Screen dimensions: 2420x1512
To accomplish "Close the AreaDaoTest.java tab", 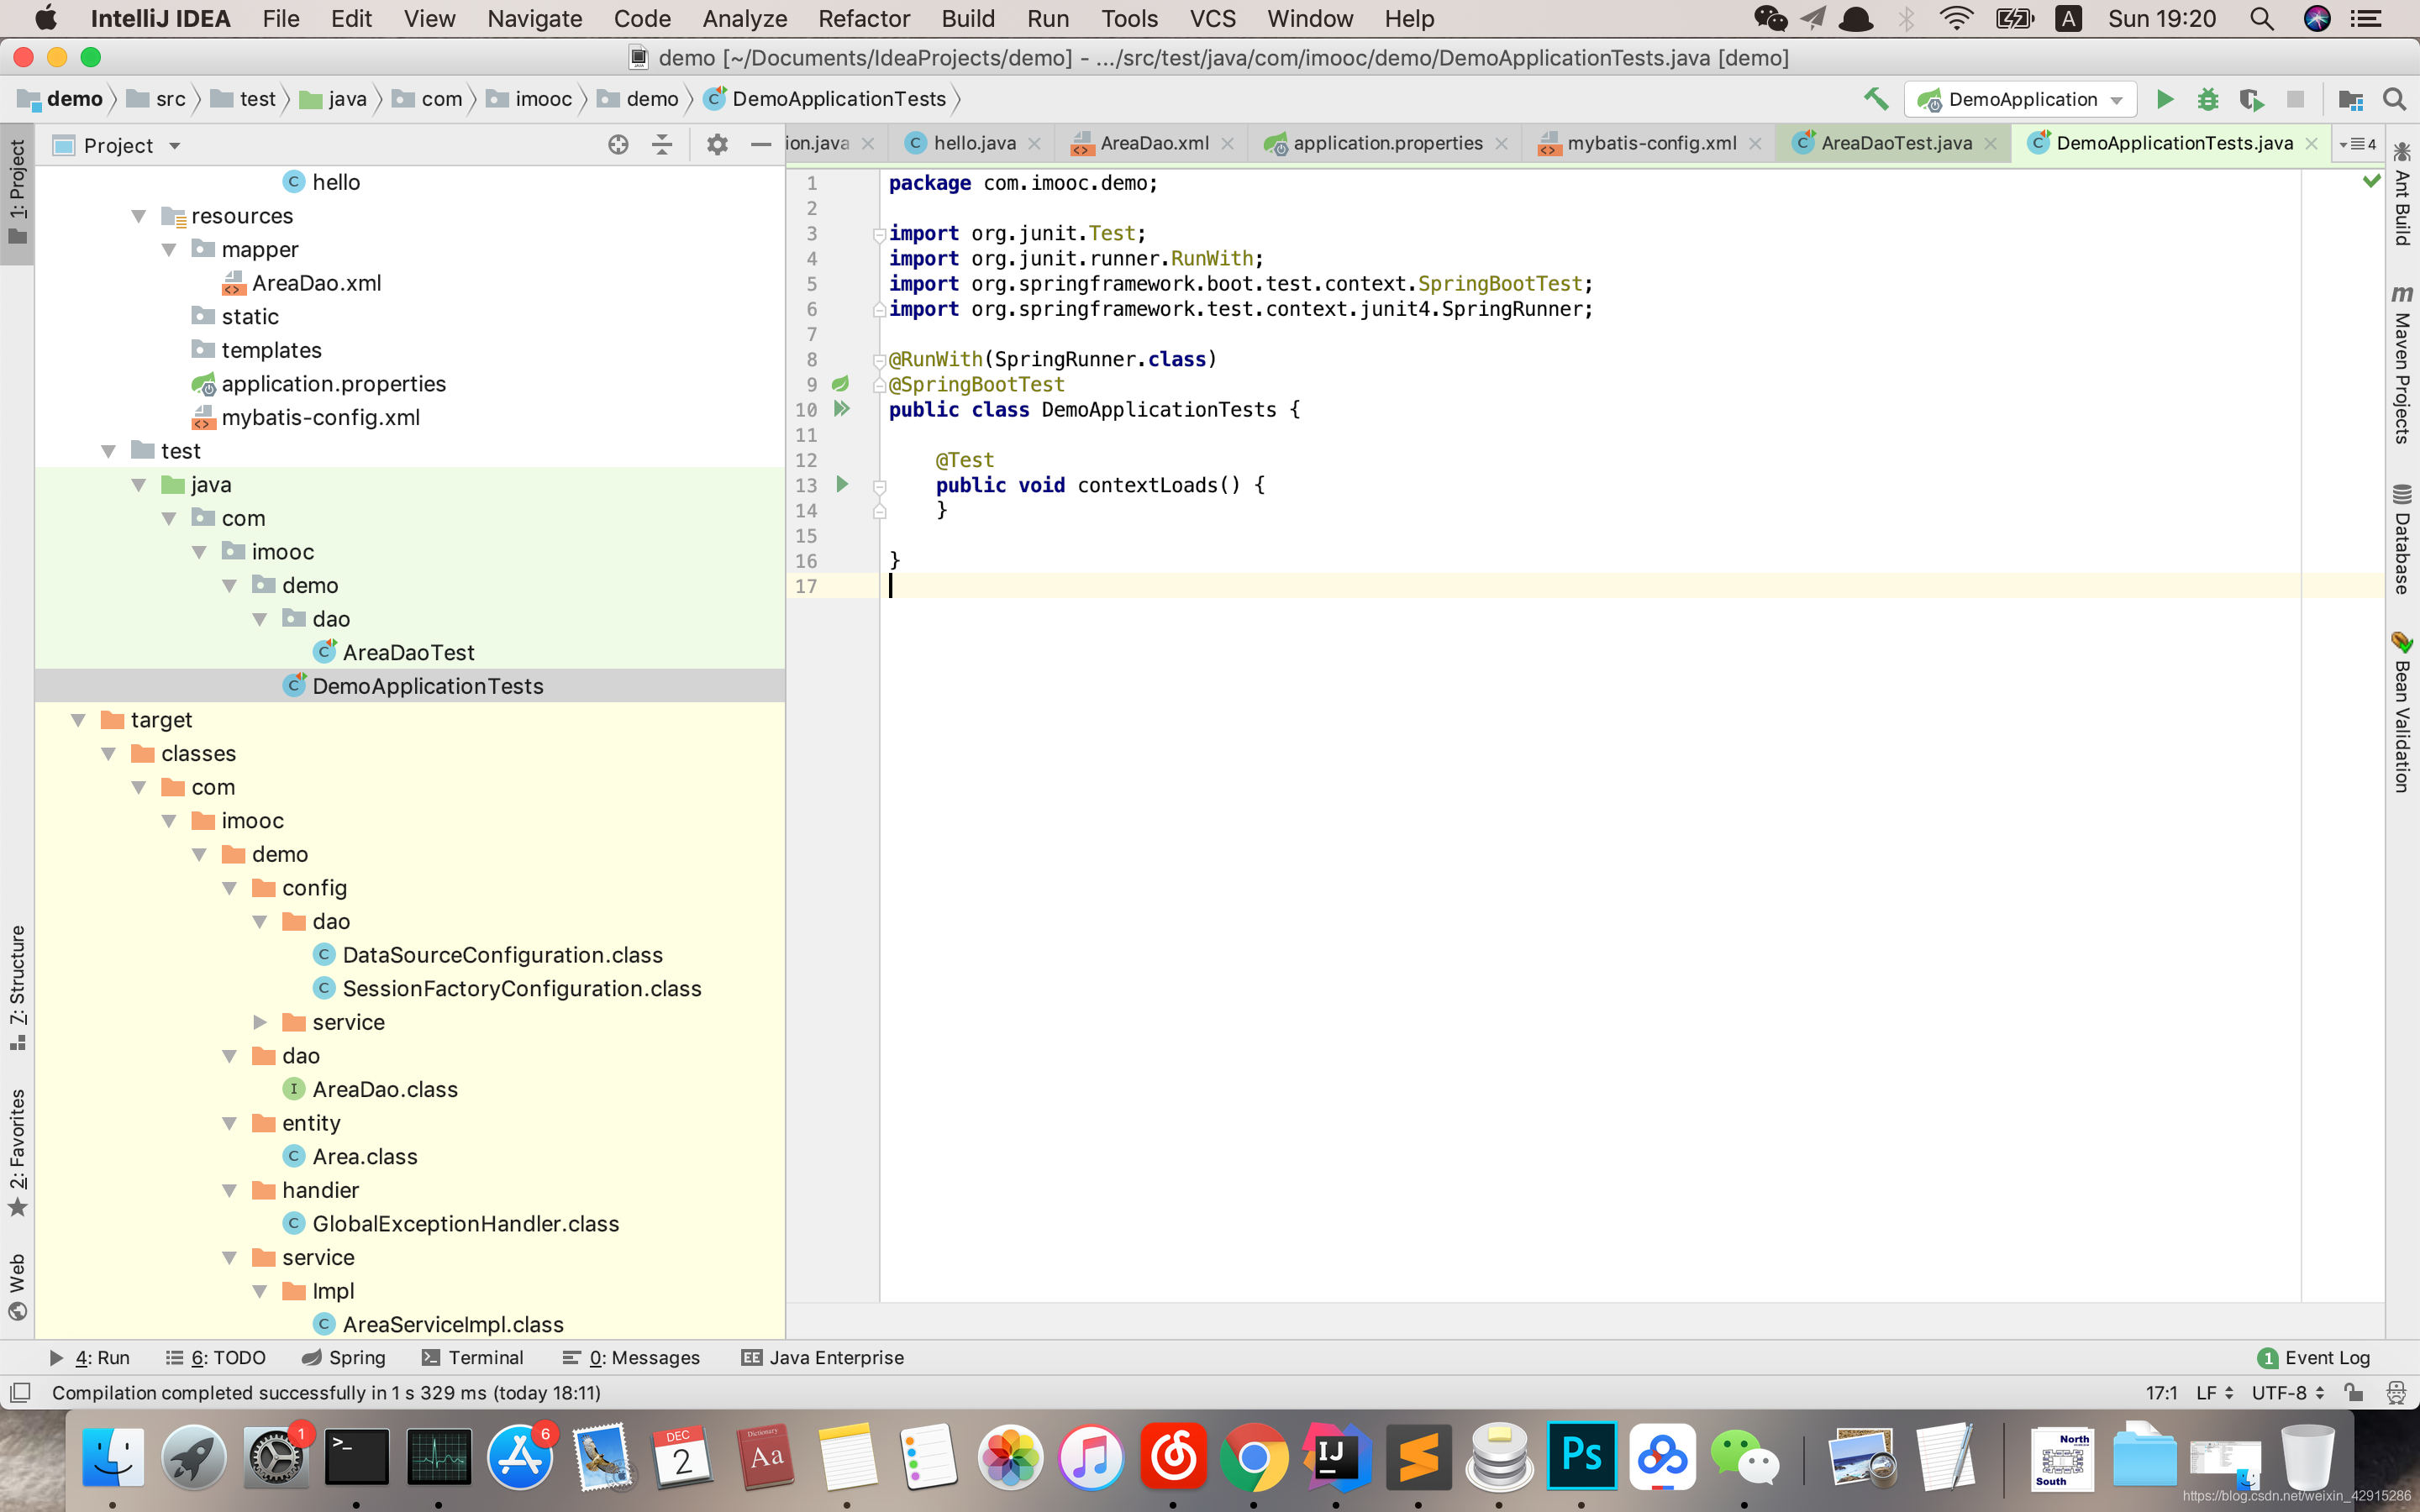I will pyautogui.click(x=1991, y=144).
